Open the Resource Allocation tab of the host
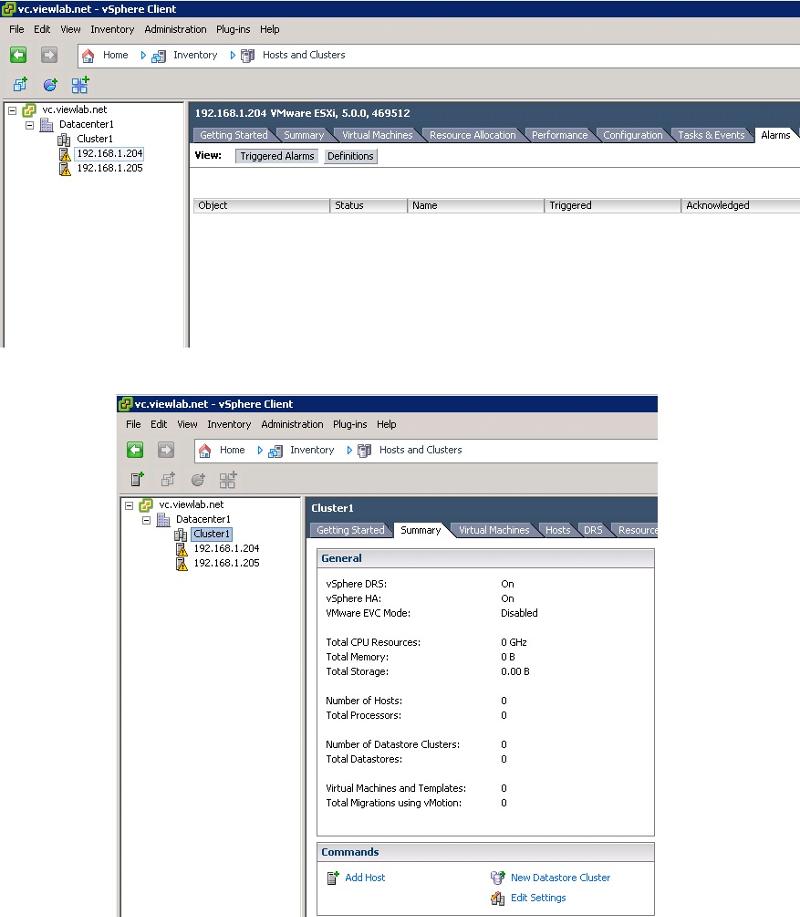This screenshot has width=800, height=917. [x=473, y=135]
